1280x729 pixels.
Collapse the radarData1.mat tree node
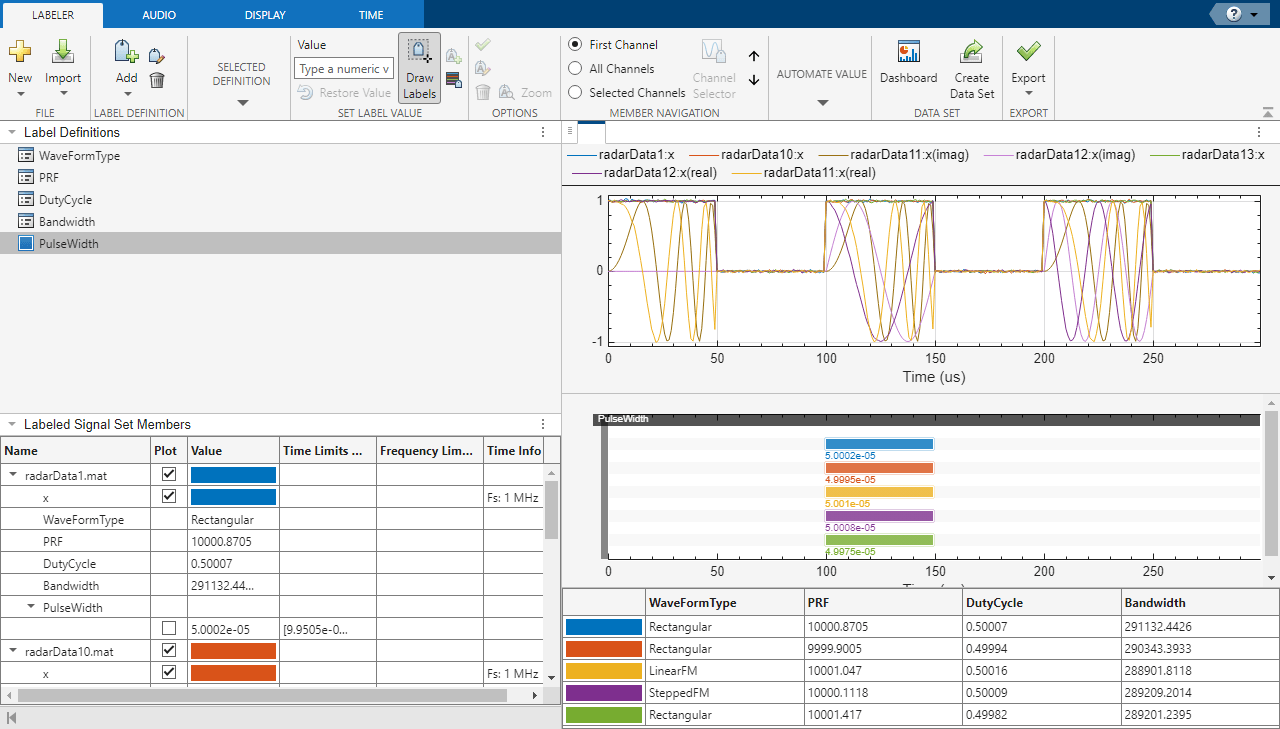tap(14, 476)
